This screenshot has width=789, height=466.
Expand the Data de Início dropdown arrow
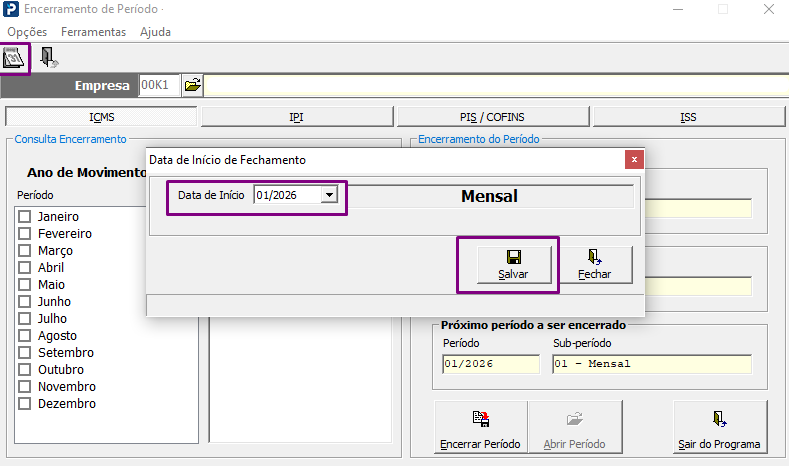click(329, 195)
